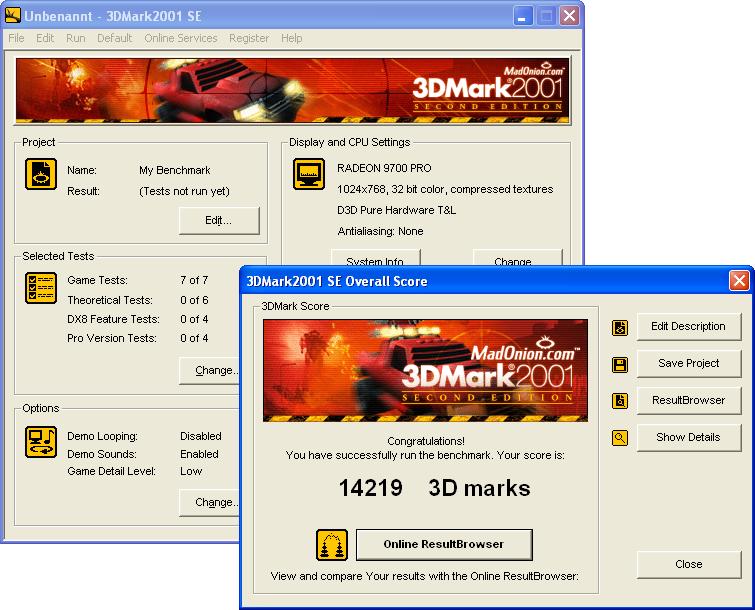Click the Demo Sounds Enabled value

pyautogui.click(x=199, y=454)
